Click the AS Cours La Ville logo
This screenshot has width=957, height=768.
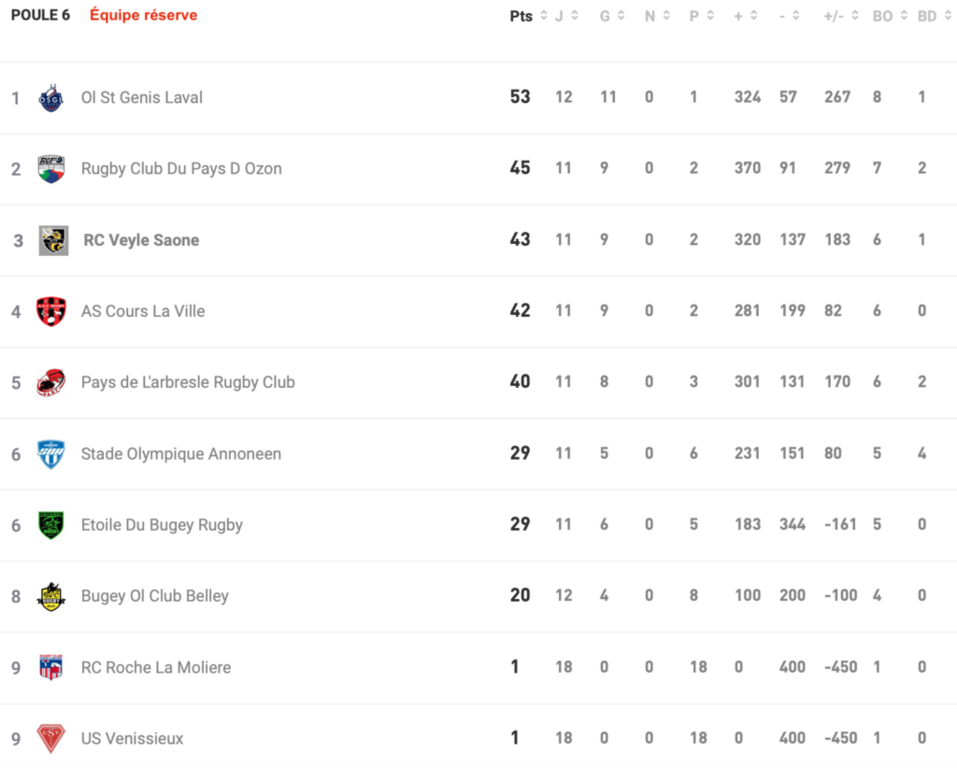(x=51, y=311)
